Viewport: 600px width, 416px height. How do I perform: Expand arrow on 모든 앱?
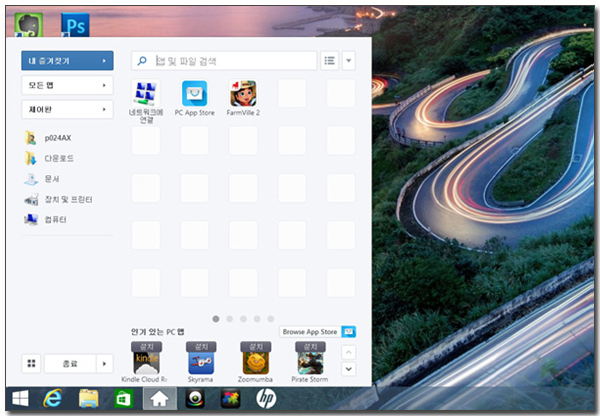[104, 85]
